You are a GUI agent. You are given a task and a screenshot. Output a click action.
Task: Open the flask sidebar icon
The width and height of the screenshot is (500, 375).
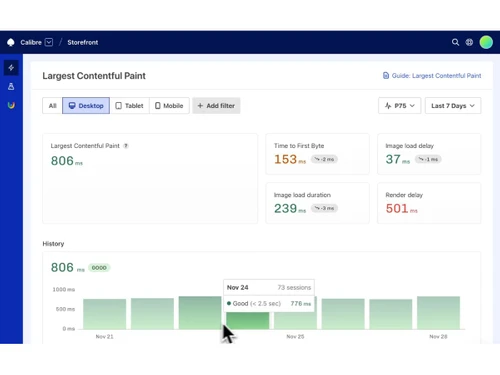tap(11, 87)
